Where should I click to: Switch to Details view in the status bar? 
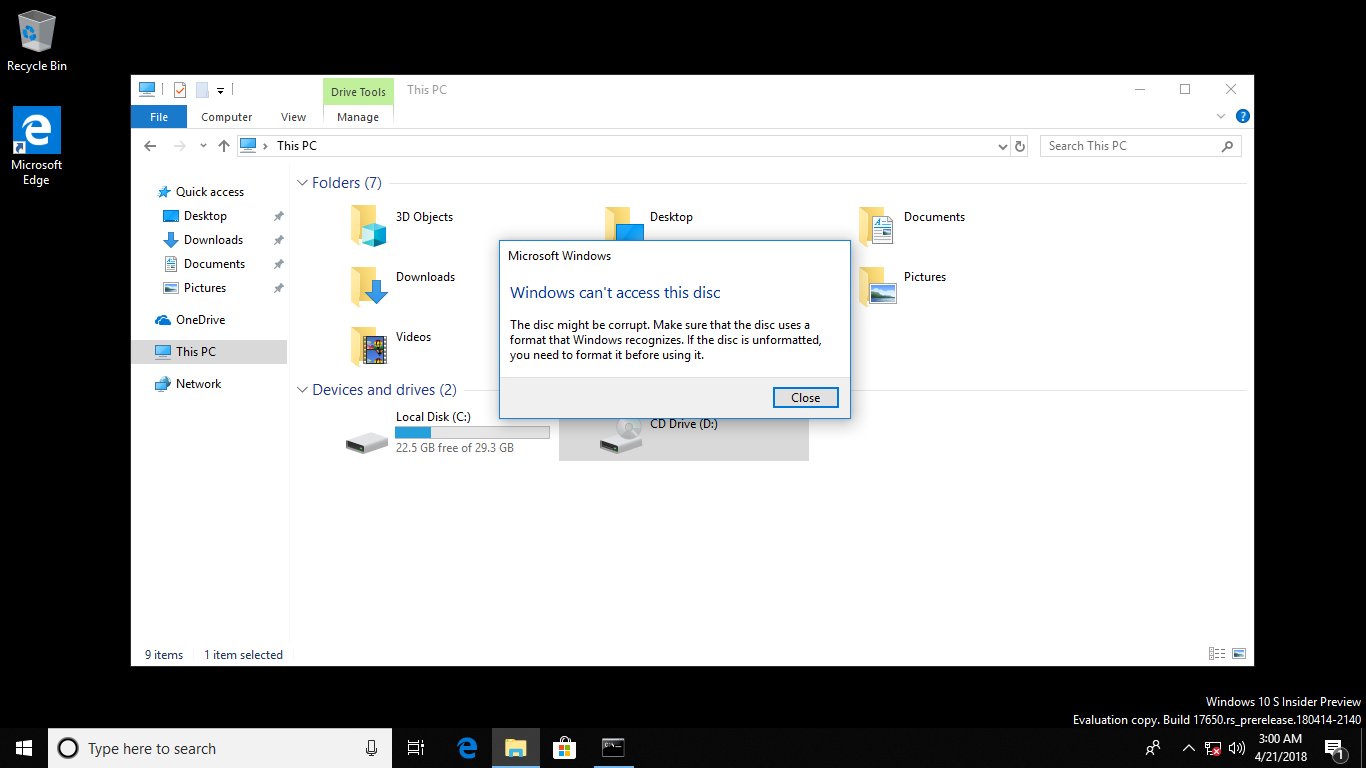pyautogui.click(x=1217, y=654)
